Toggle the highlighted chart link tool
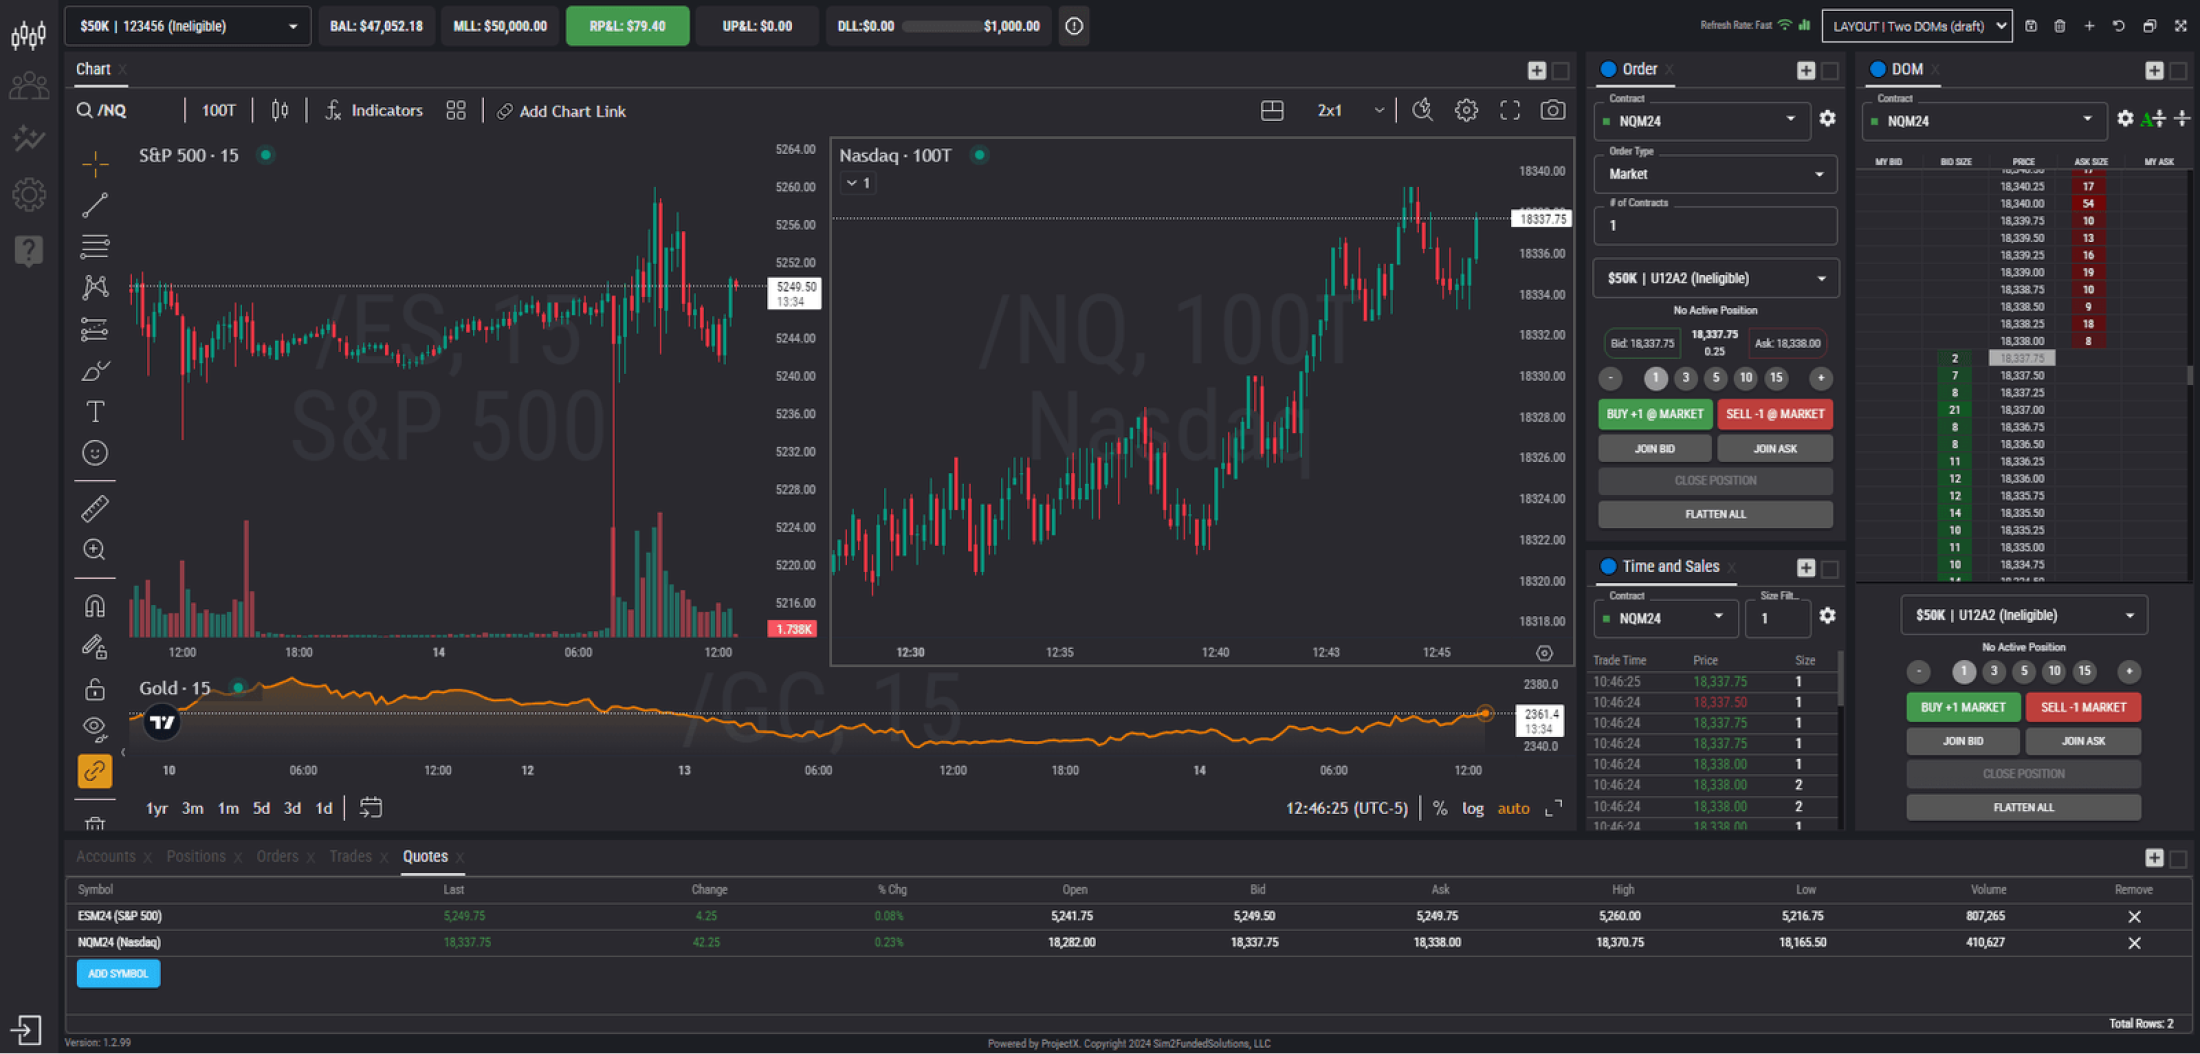This screenshot has width=2200, height=1054. coord(95,771)
